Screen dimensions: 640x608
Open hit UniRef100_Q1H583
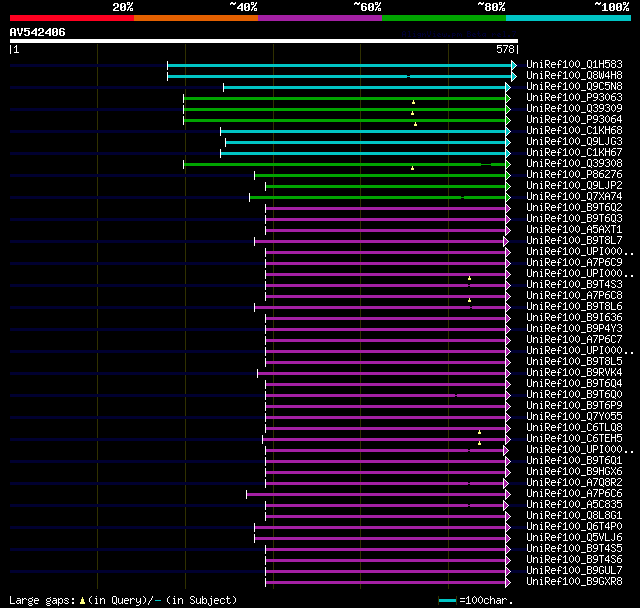click(x=574, y=64)
